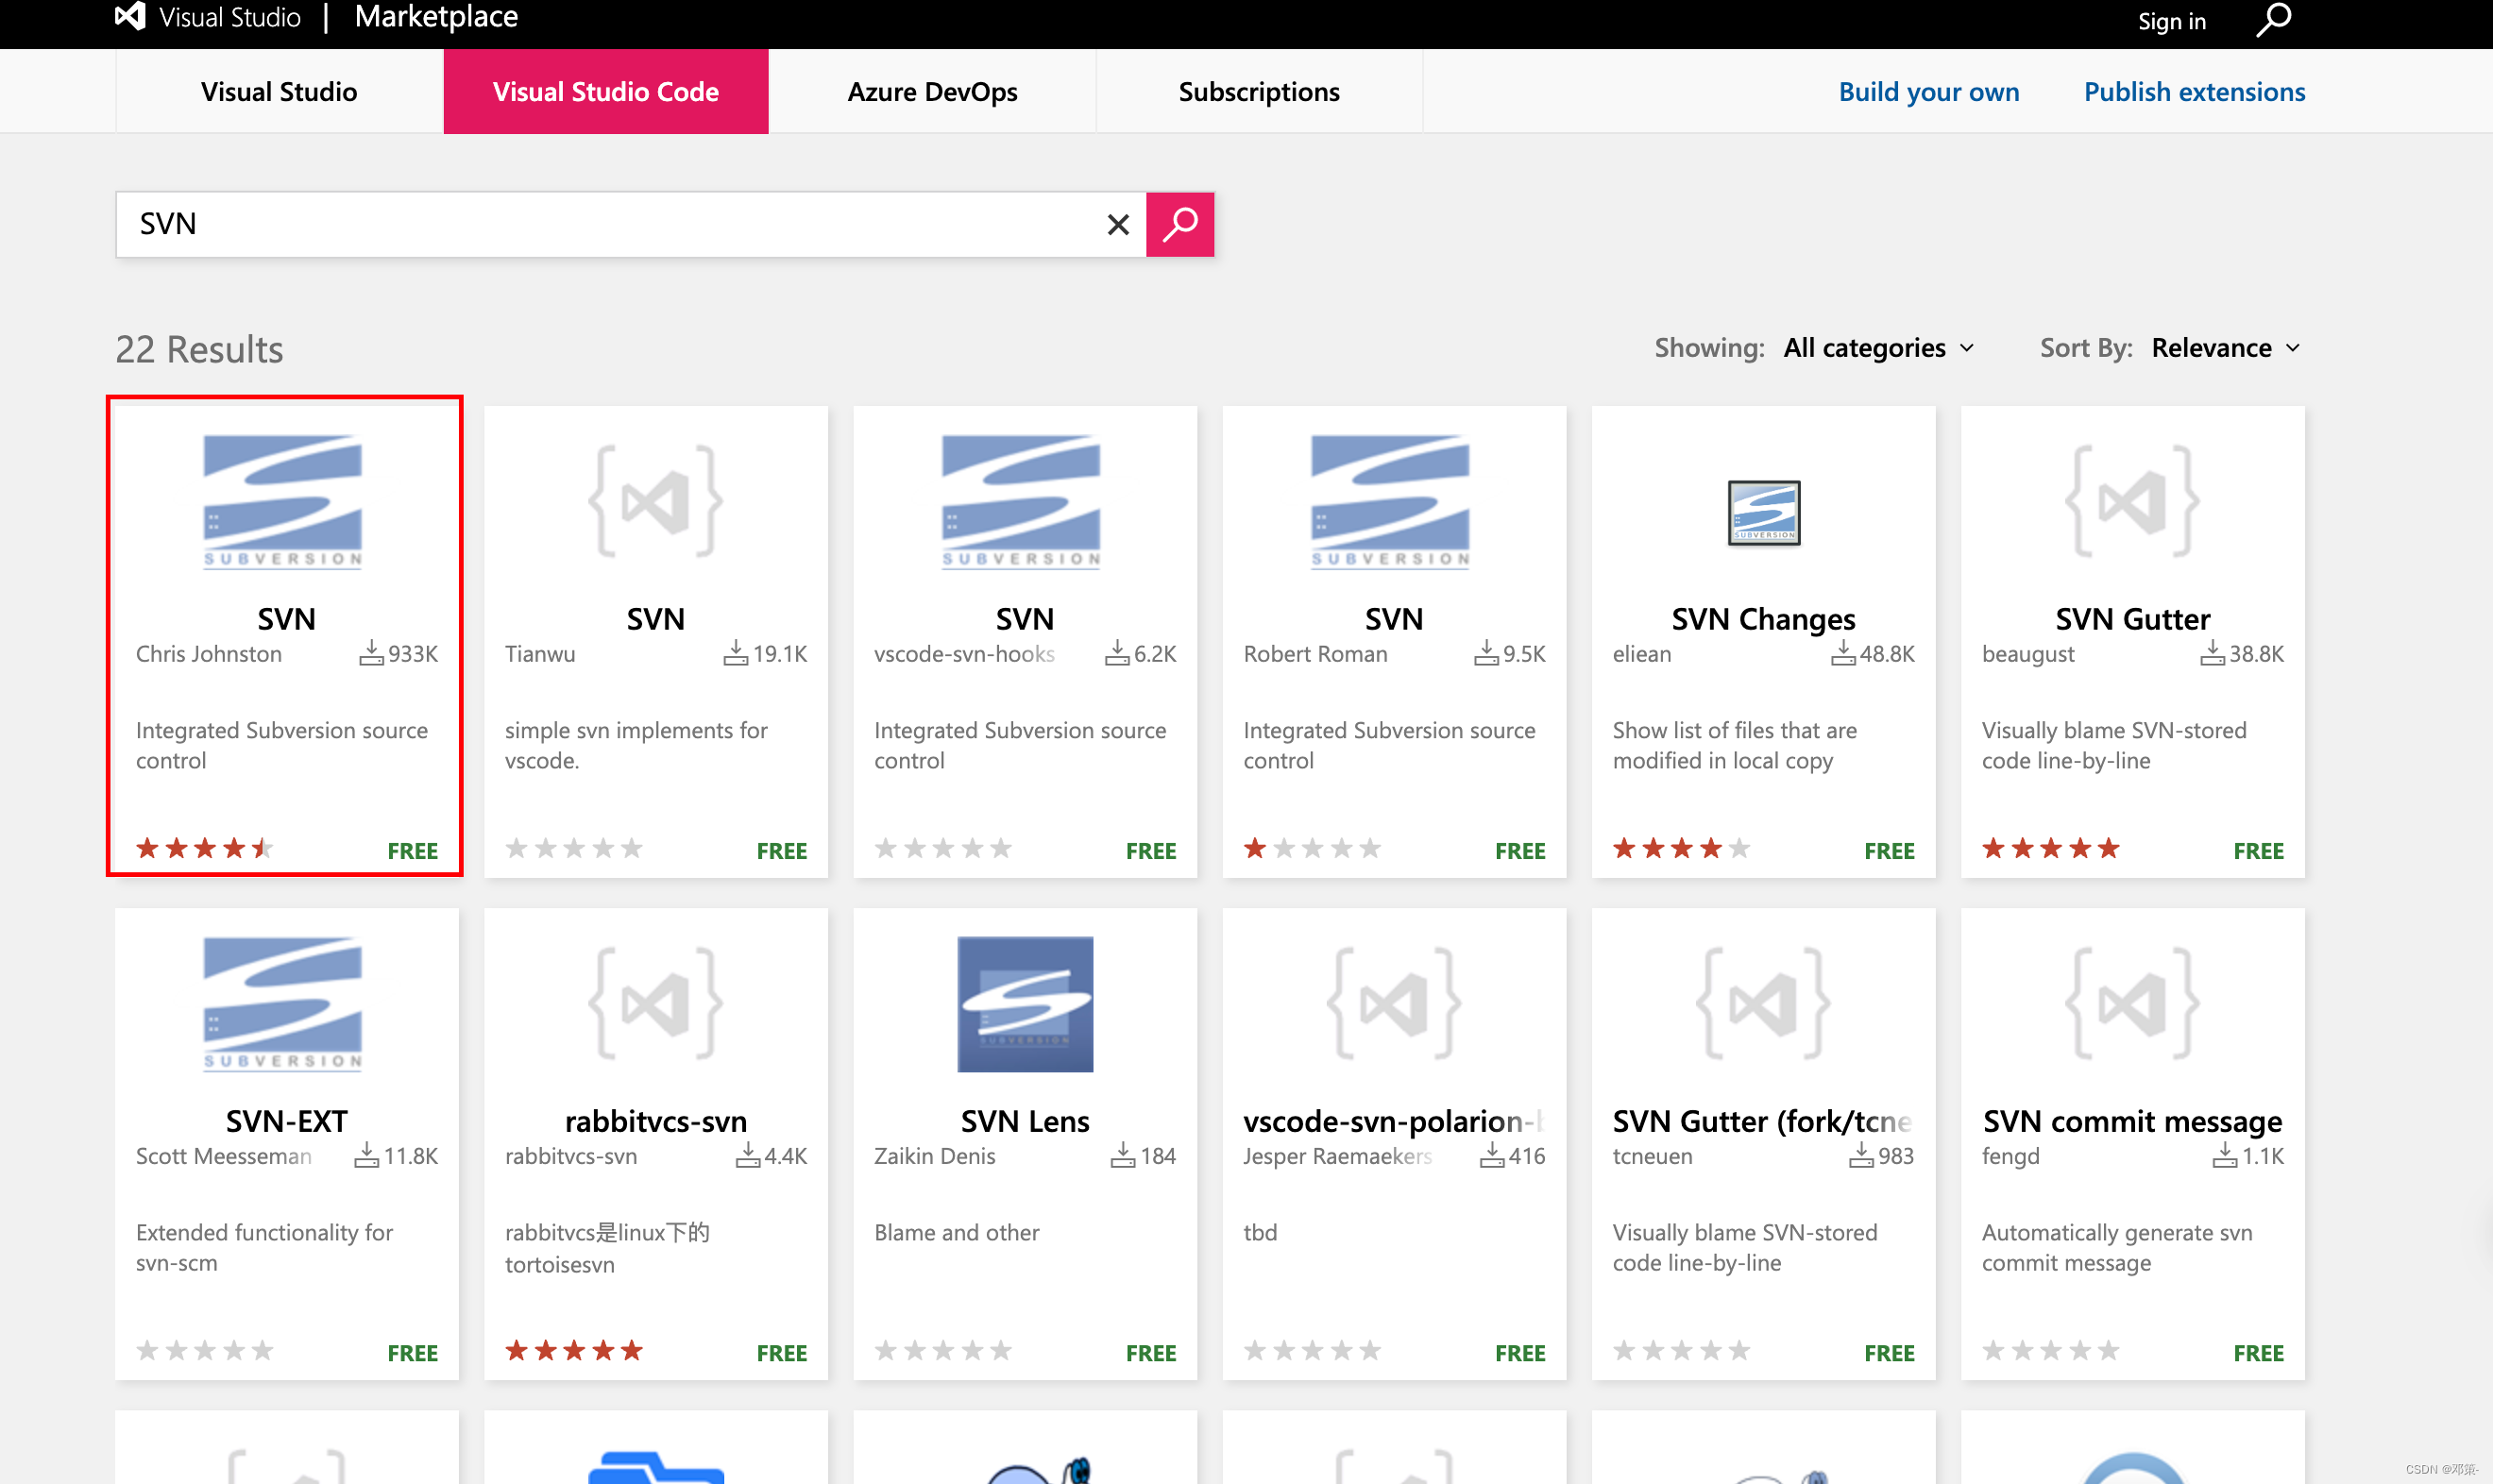Click the Build your own link

pyautogui.click(x=1929, y=91)
